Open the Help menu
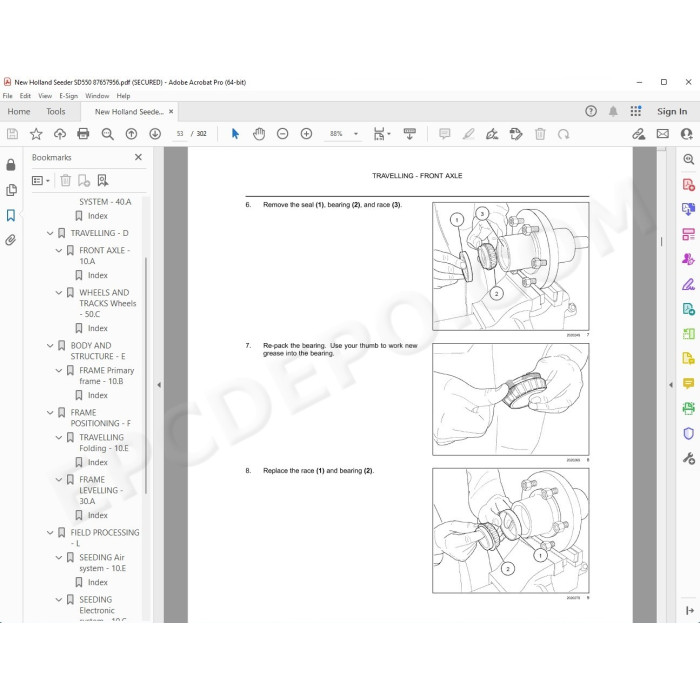Screen dimensions: 700x700 123,96
